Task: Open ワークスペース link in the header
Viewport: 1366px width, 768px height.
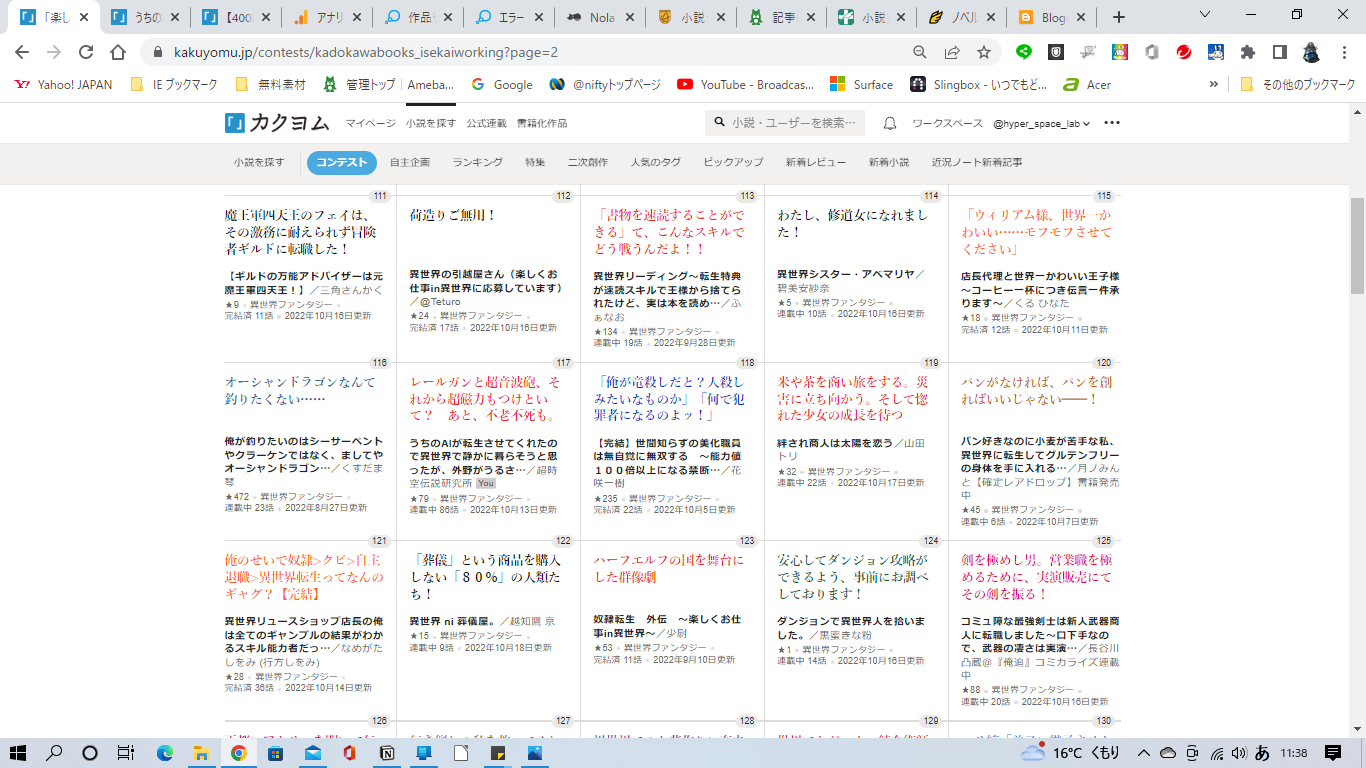Action: pyautogui.click(x=947, y=124)
